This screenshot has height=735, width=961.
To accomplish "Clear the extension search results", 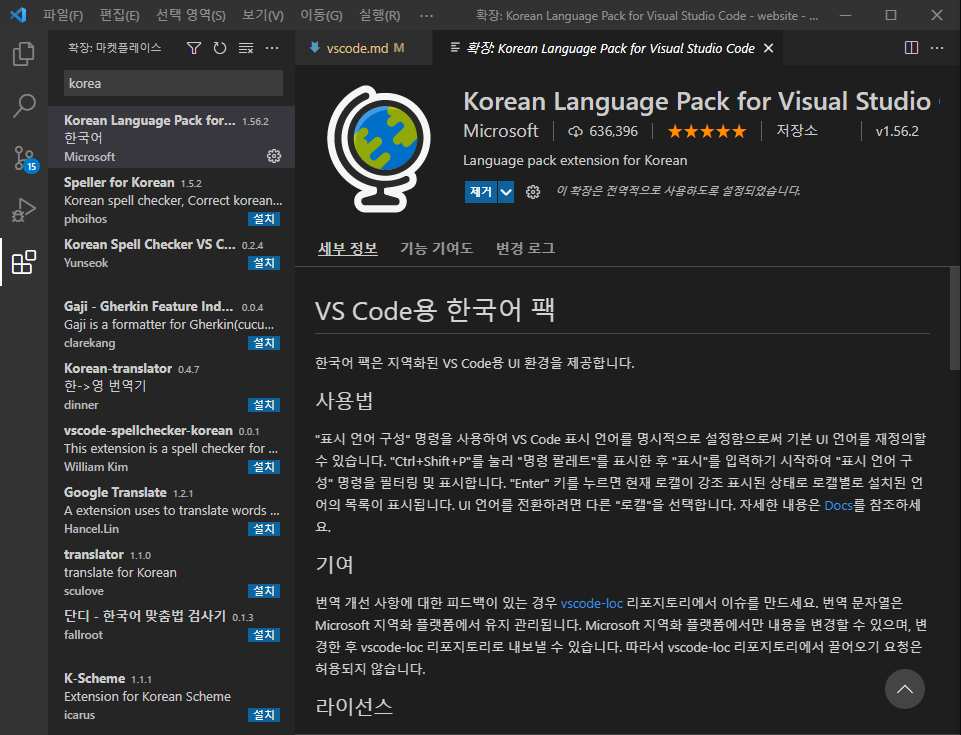I will click(246, 48).
